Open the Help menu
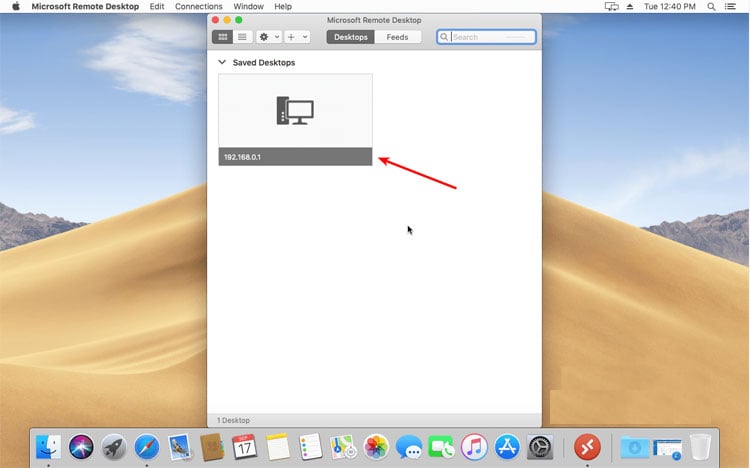Viewport: 750px width, 468px height. point(283,6)
